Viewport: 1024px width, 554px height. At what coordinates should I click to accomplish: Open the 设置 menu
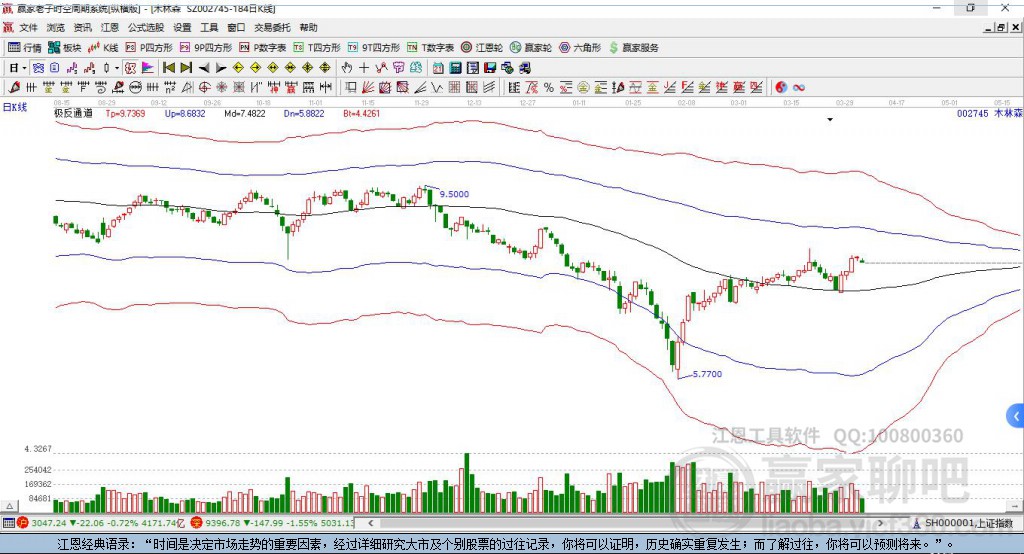[x=182, y=27]
